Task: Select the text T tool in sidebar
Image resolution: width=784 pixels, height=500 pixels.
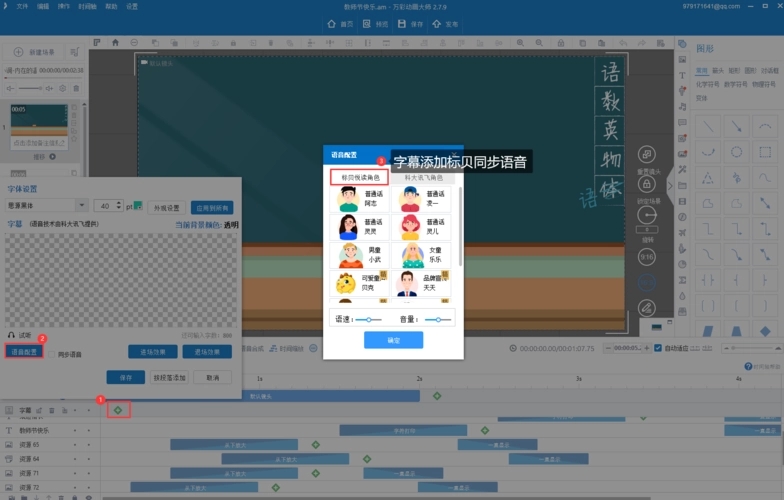Action: coord(682,76)
